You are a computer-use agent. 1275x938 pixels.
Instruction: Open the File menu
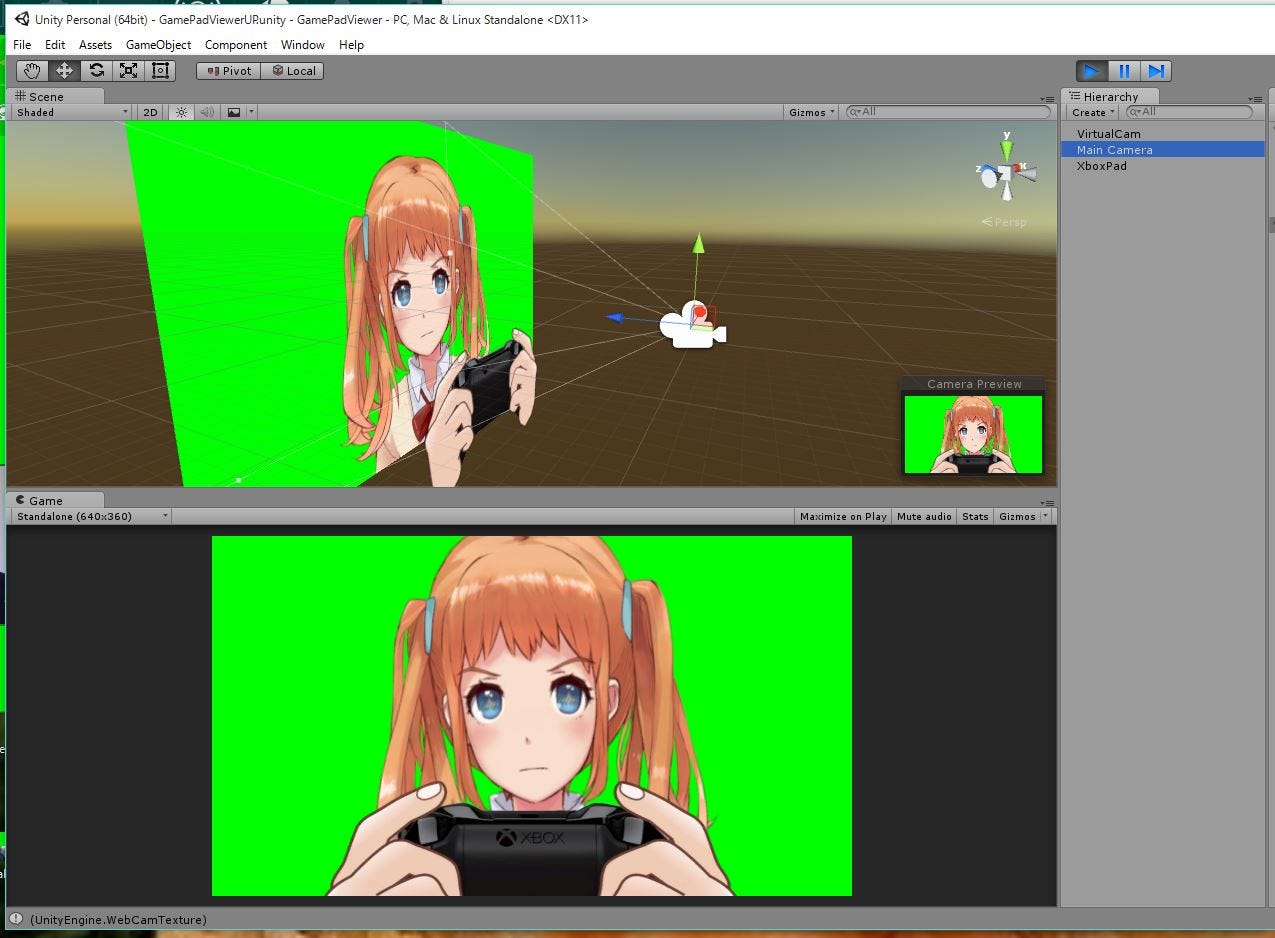coord(22,45)
